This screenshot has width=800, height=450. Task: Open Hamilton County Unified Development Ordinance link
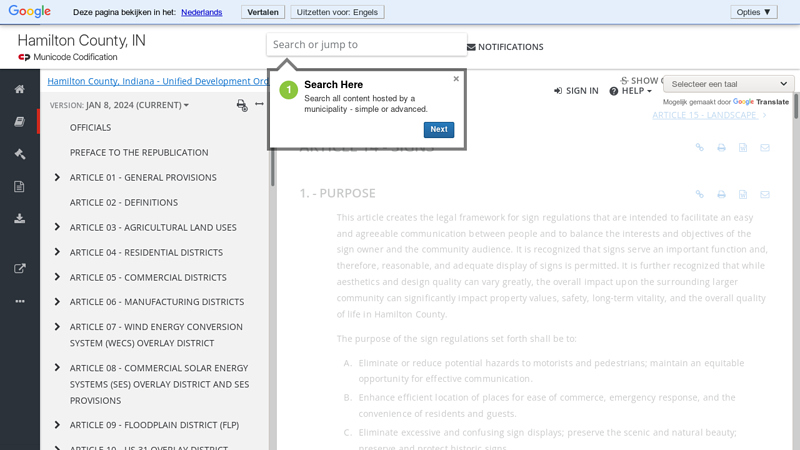(x=158, y=81)
